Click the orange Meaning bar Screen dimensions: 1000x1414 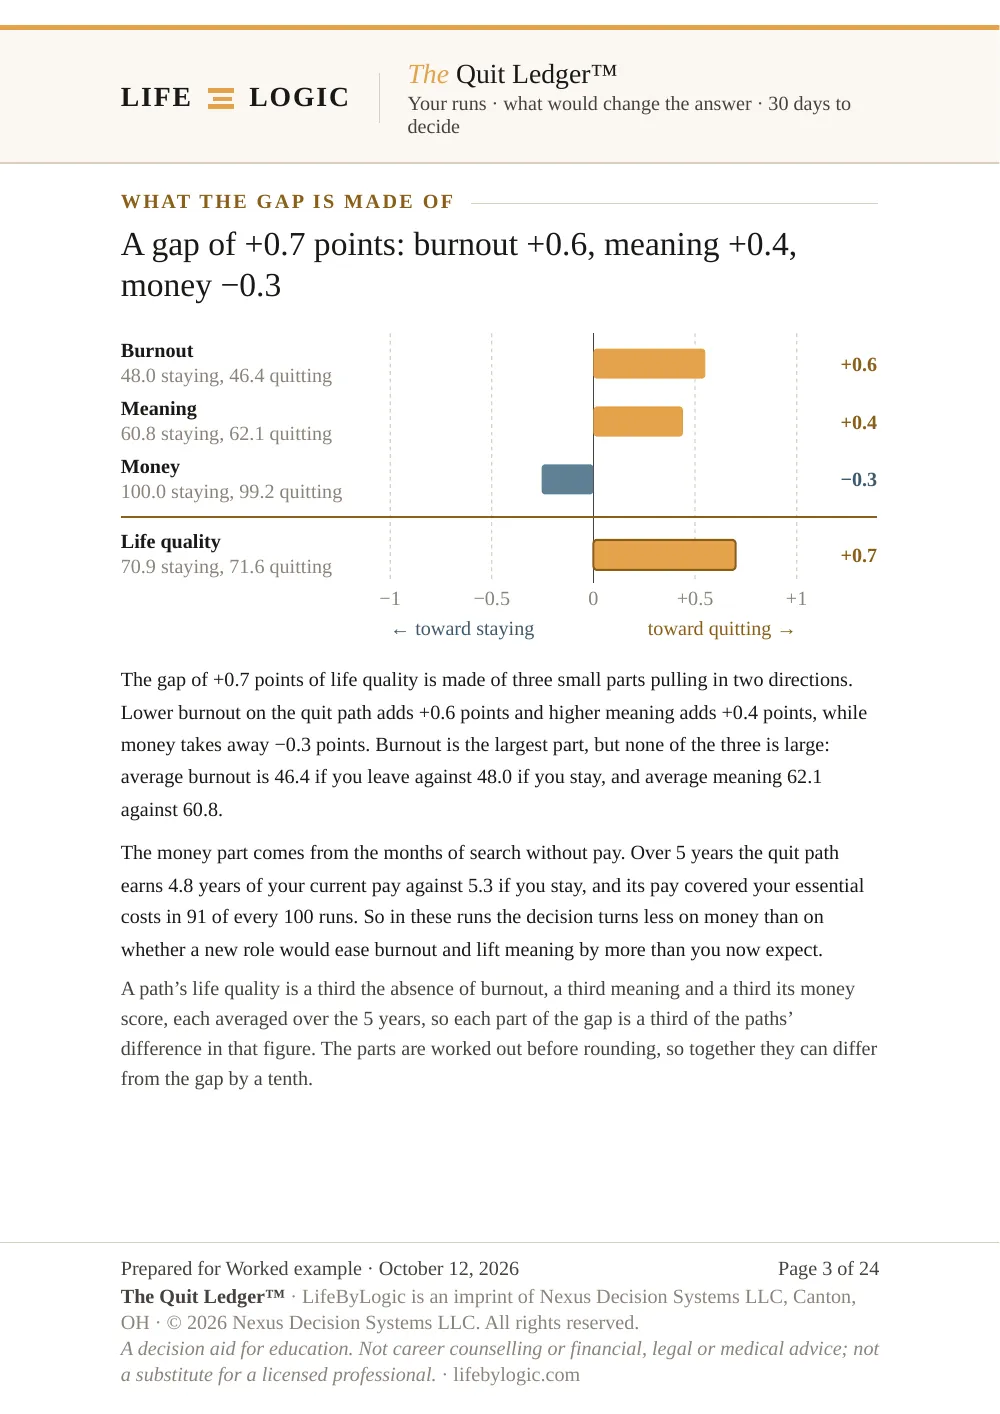[x=638, y=421]
